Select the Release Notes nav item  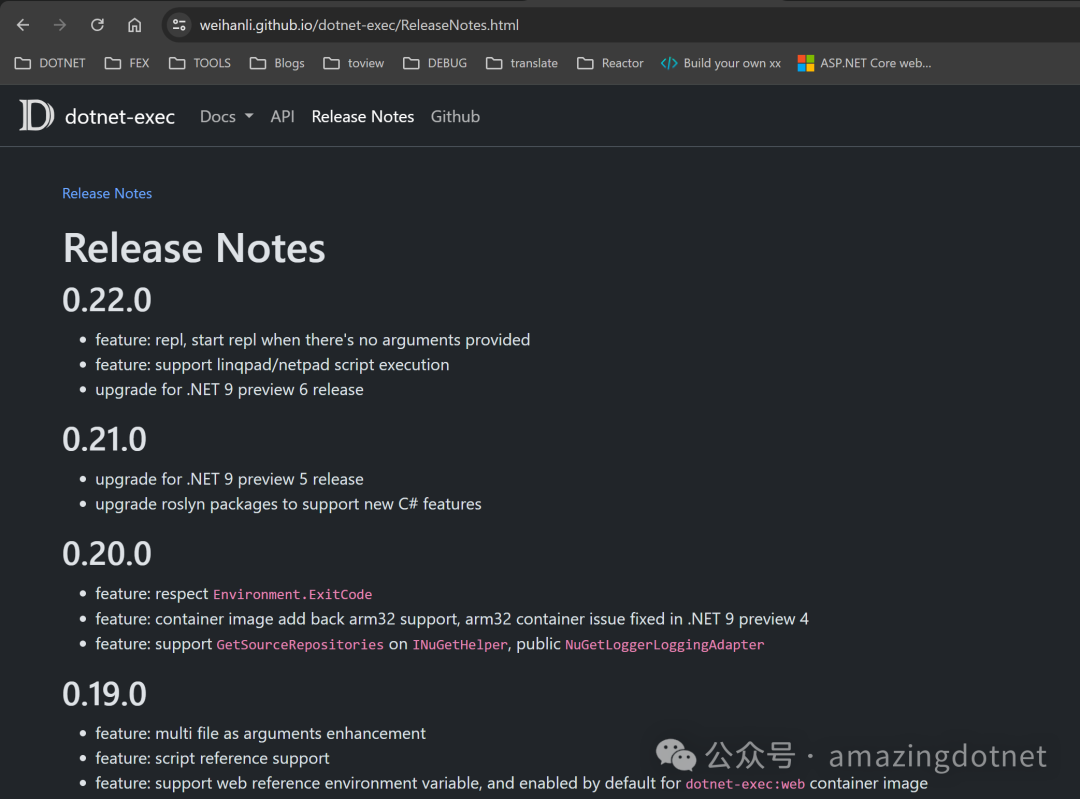(x=363, y=116)
